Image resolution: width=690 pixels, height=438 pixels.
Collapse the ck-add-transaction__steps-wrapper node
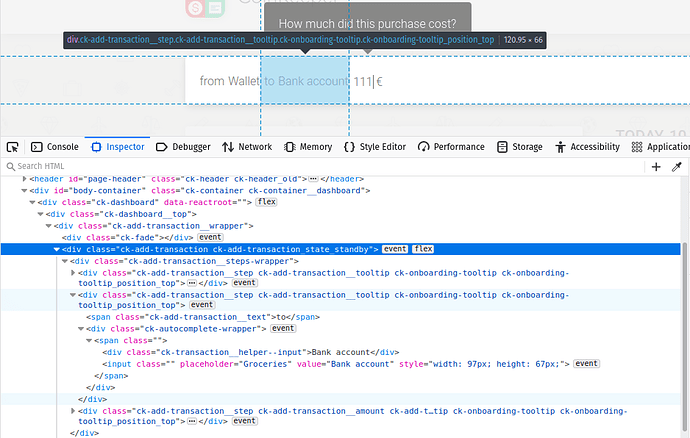tap(65, 261)
